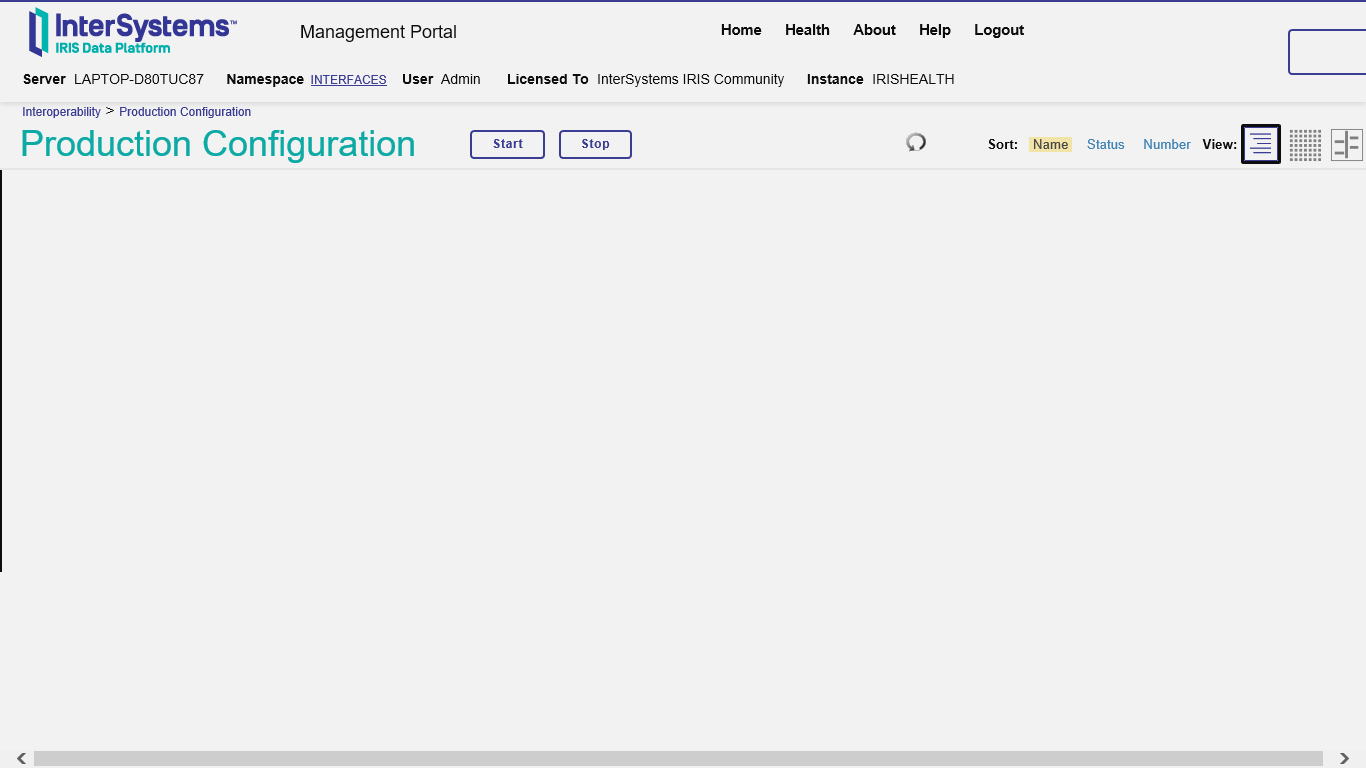Open the INTERFACES namespace link
The width and height of the screenshot is (1366, 768).
[x=348, y=80]
